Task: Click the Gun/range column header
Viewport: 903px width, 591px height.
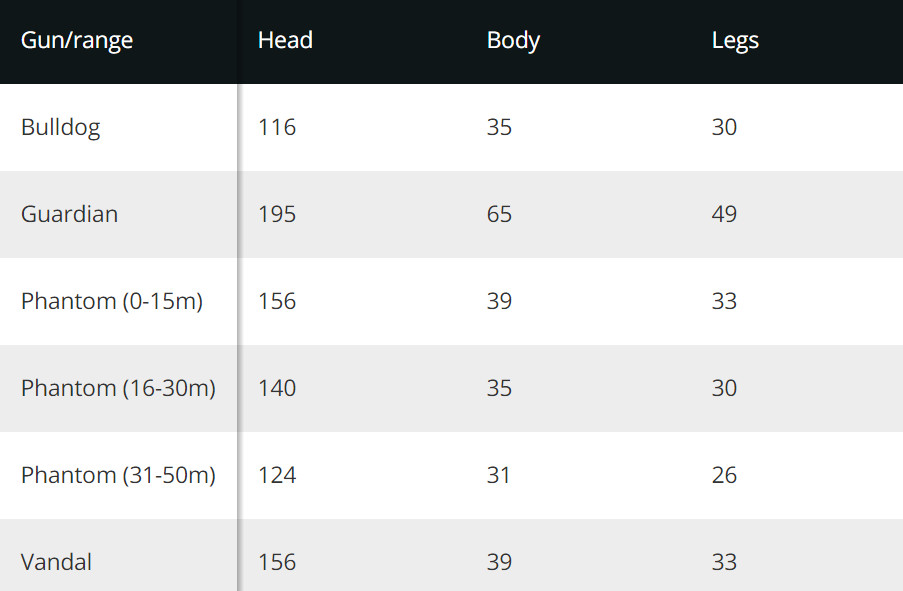Action: (77, 40)
